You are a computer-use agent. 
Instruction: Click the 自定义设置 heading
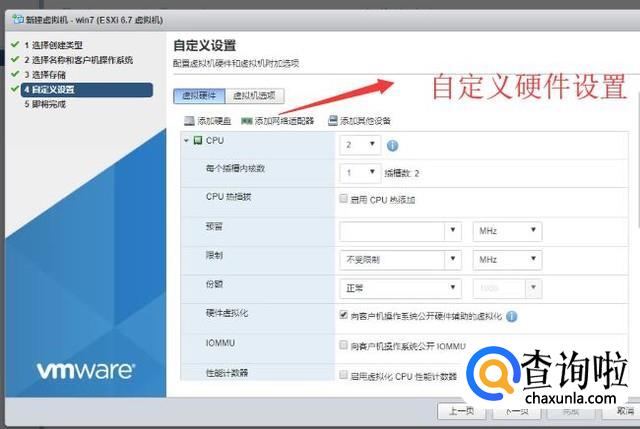pyautogui.click(x=204, y=45)
